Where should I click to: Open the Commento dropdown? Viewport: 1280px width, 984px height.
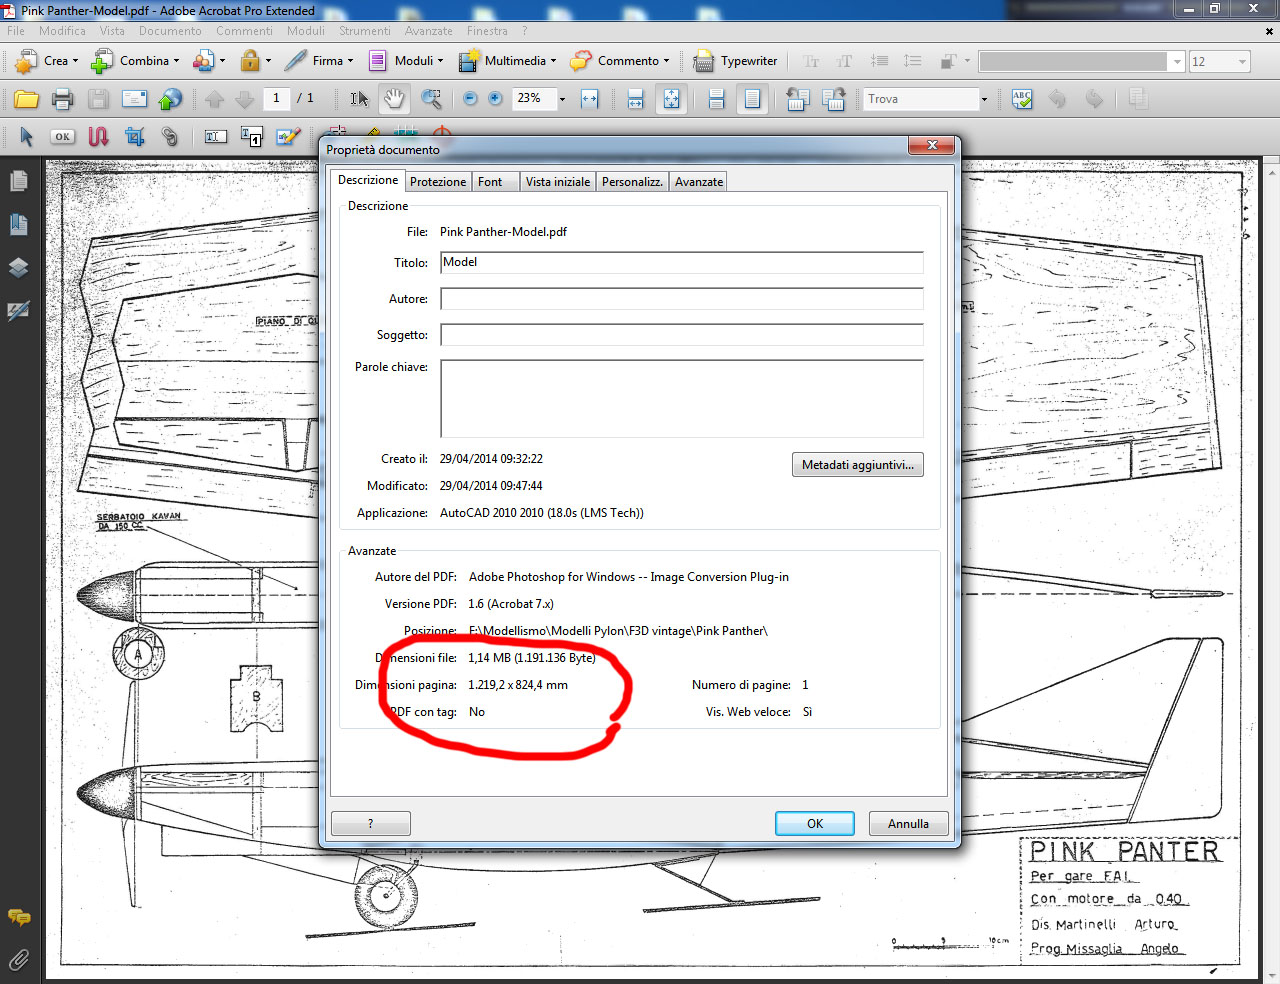620,61
